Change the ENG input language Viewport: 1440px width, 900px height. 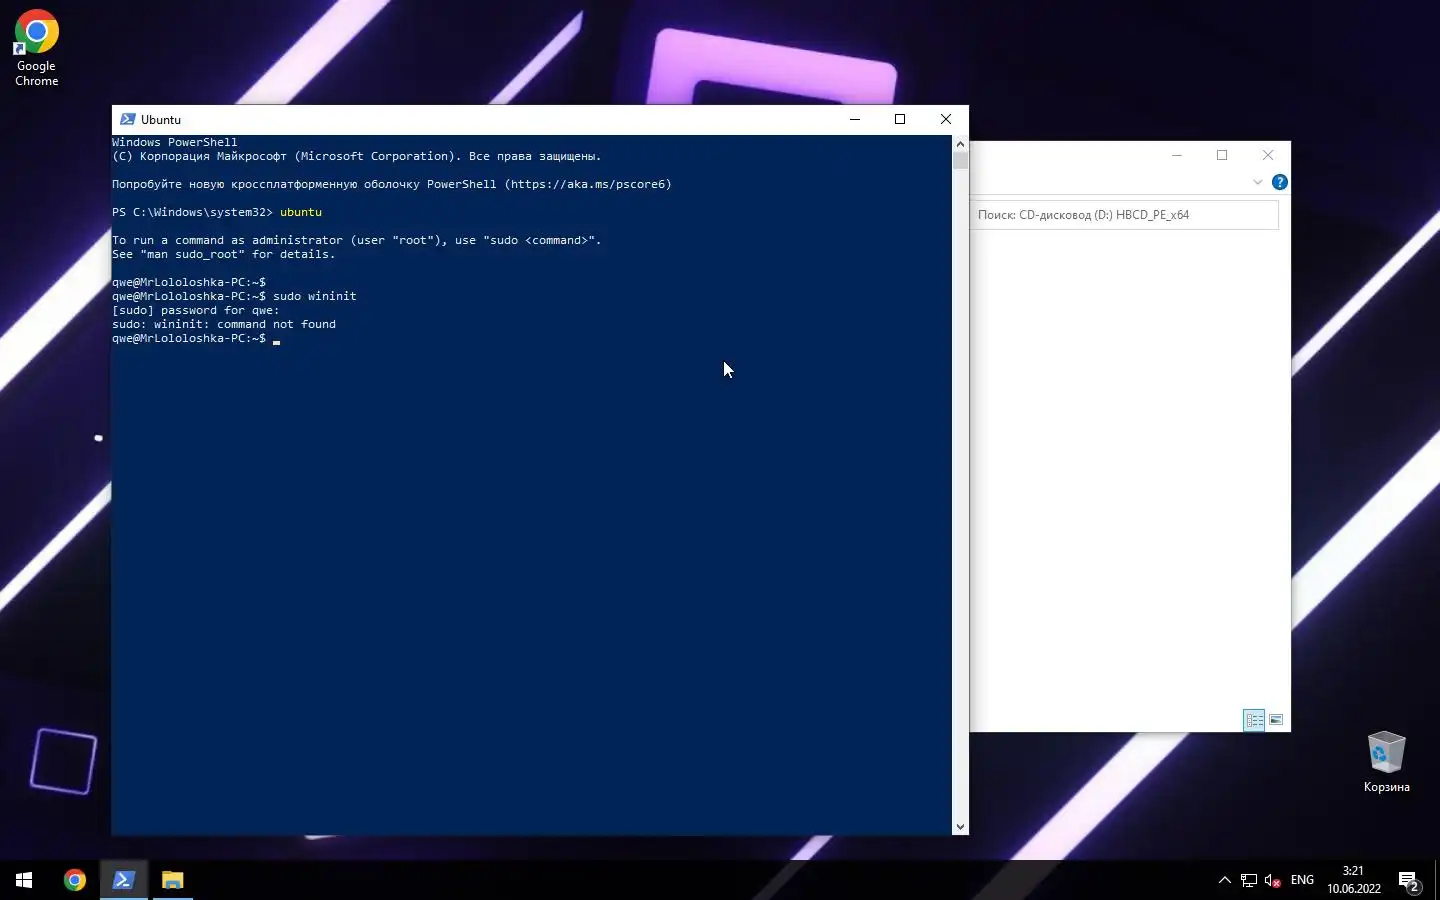[1302, 880]
